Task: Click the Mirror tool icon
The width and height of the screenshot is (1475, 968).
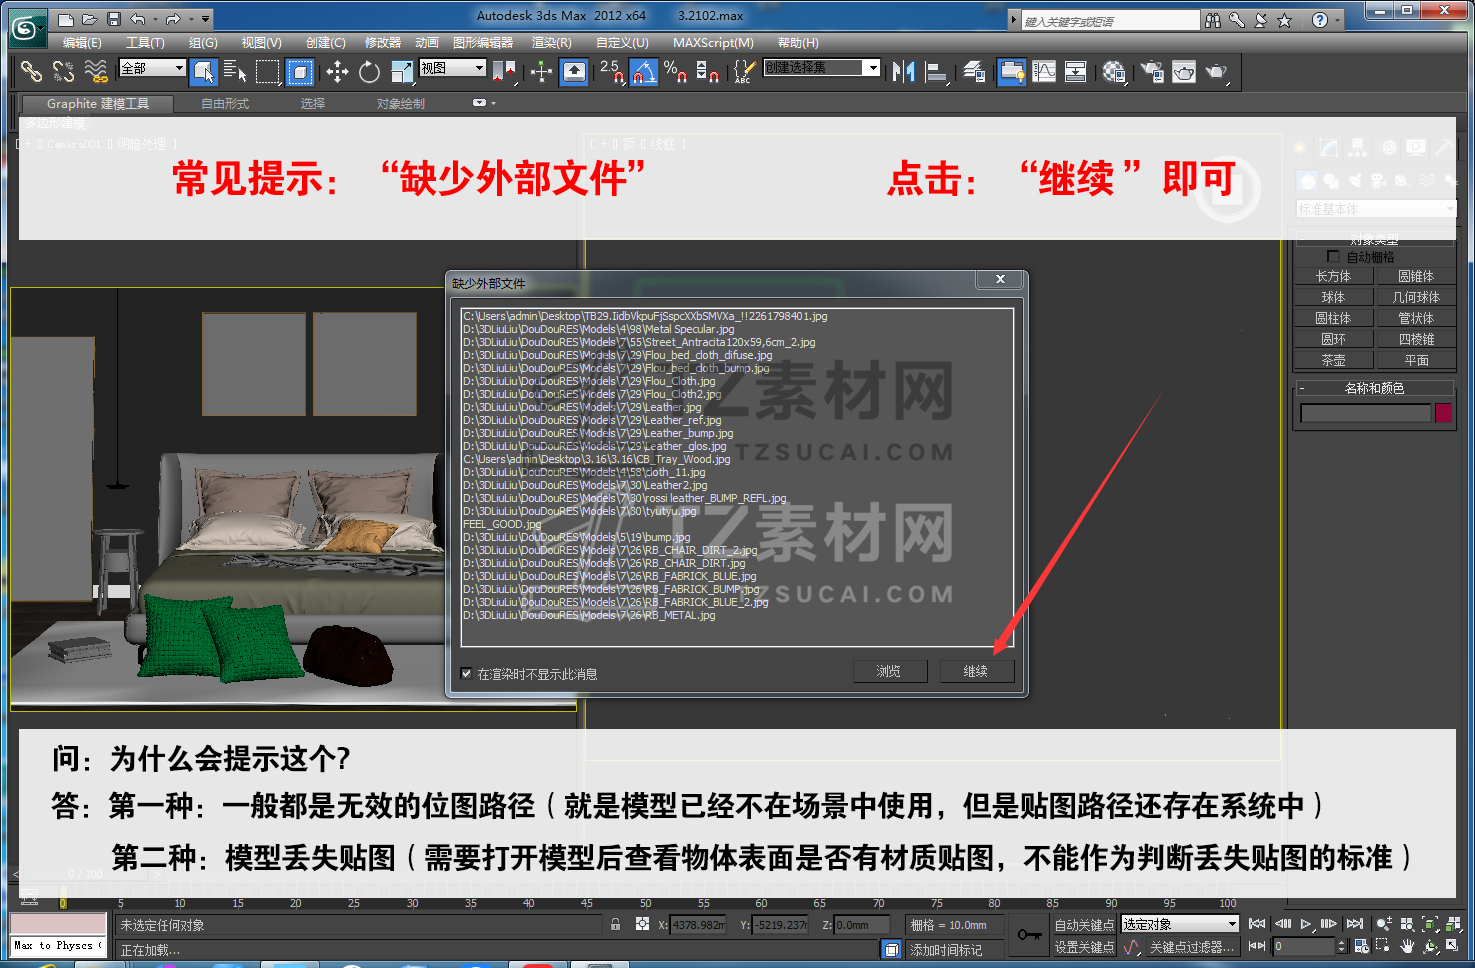Action: [904, 71]
